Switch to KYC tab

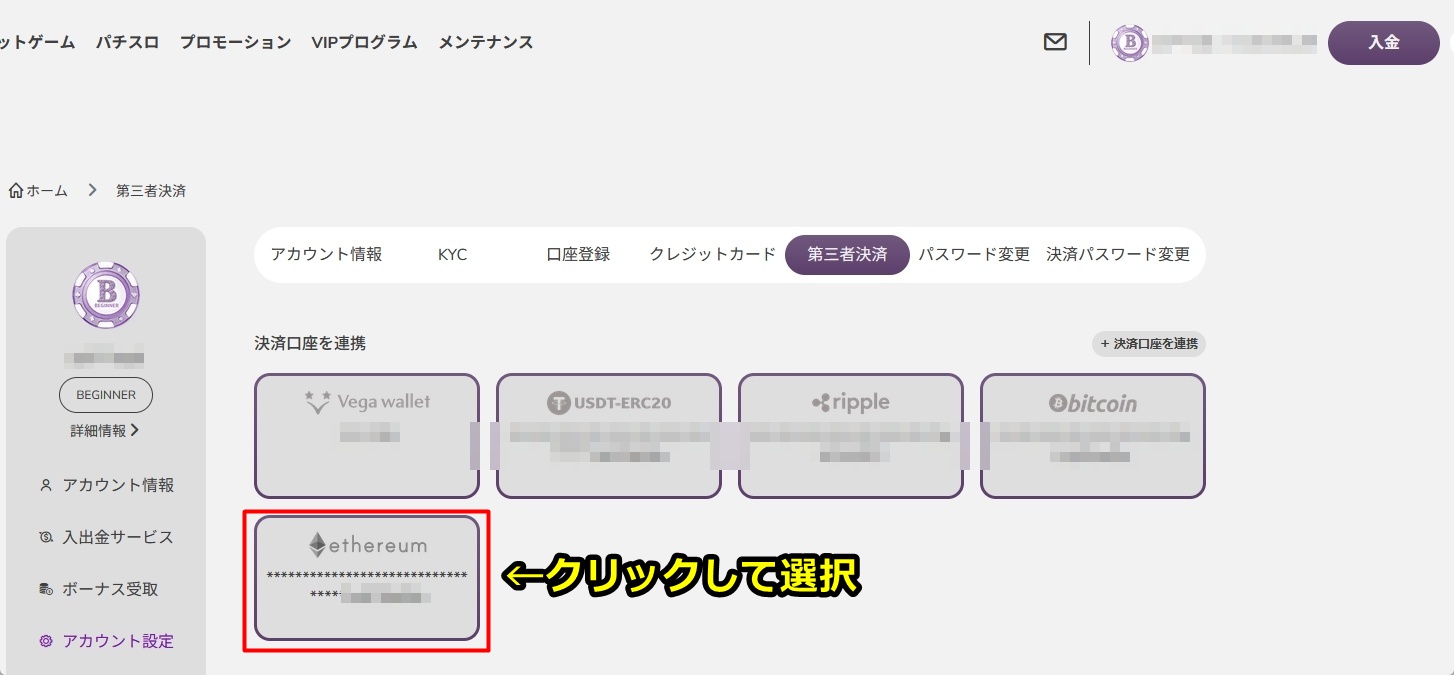[x=452, y=254]
